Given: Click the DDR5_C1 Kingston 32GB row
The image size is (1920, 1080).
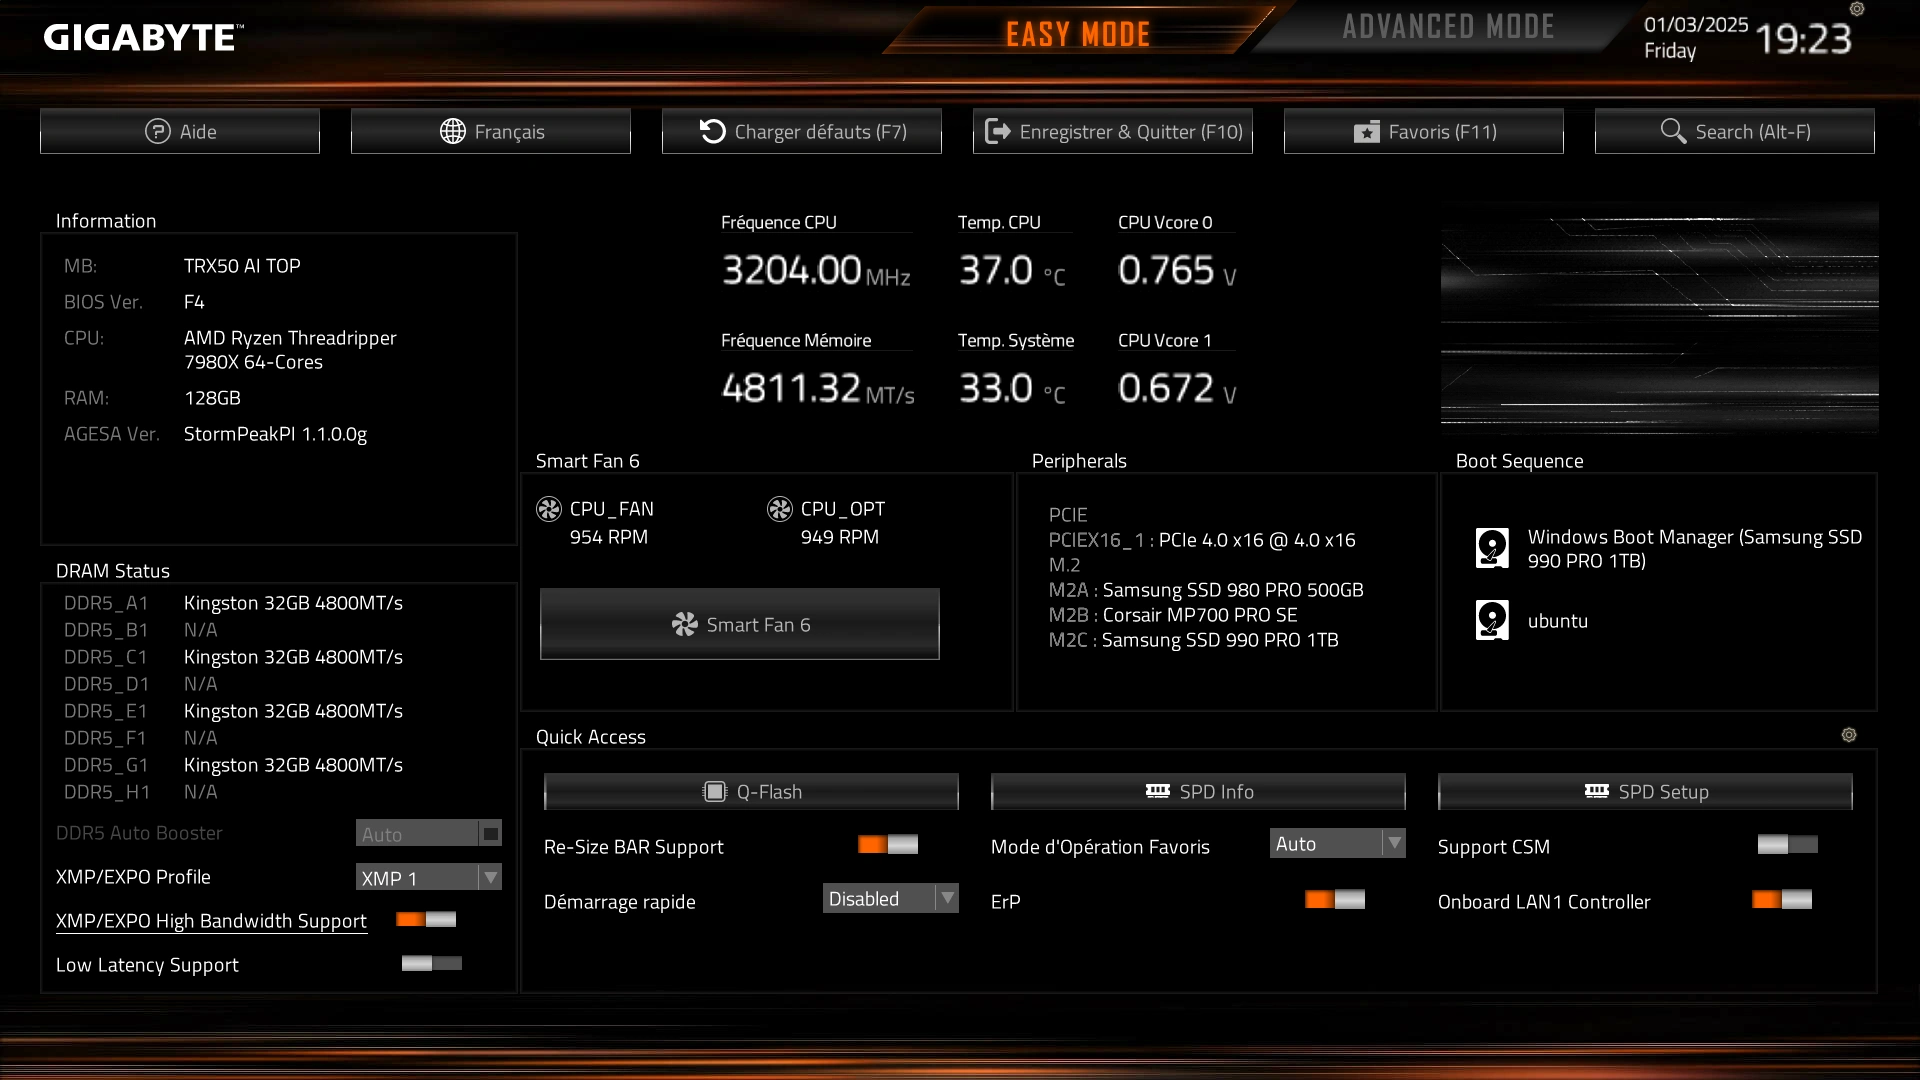Looking at the screenshot, I should (x=234, y=657).
